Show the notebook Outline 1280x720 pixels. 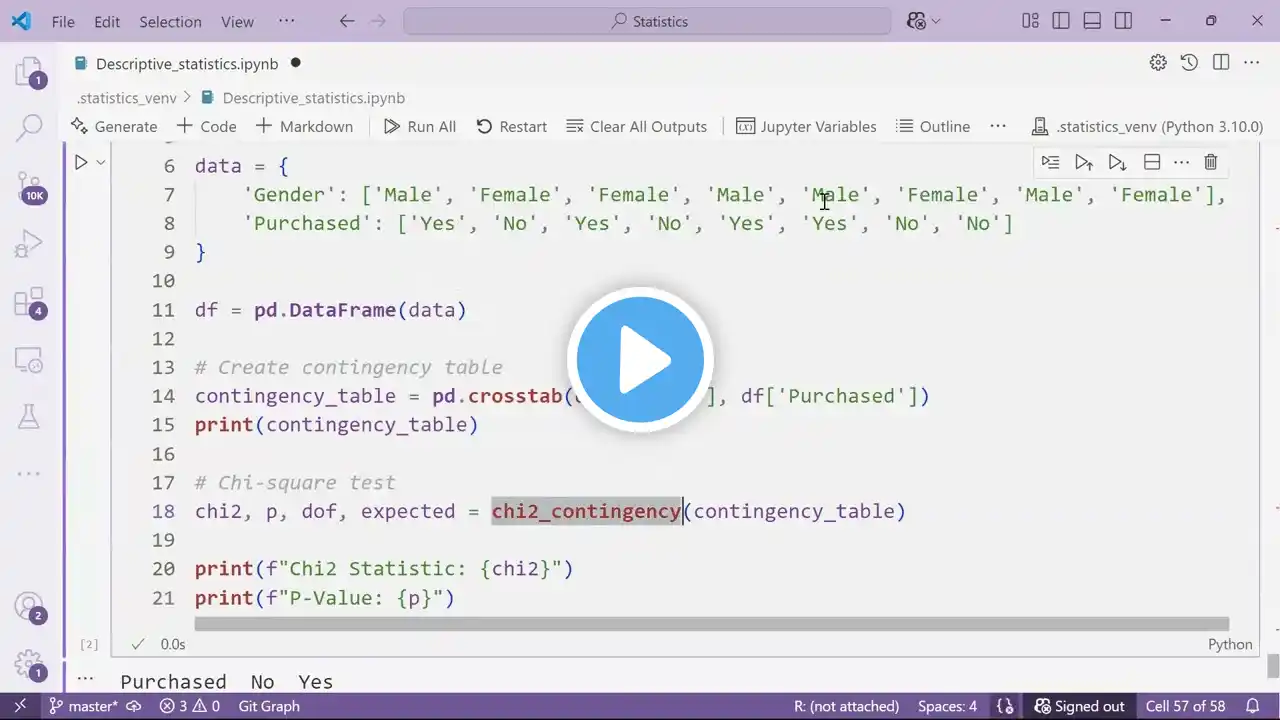pyautogui.click(x=933, y=126)
